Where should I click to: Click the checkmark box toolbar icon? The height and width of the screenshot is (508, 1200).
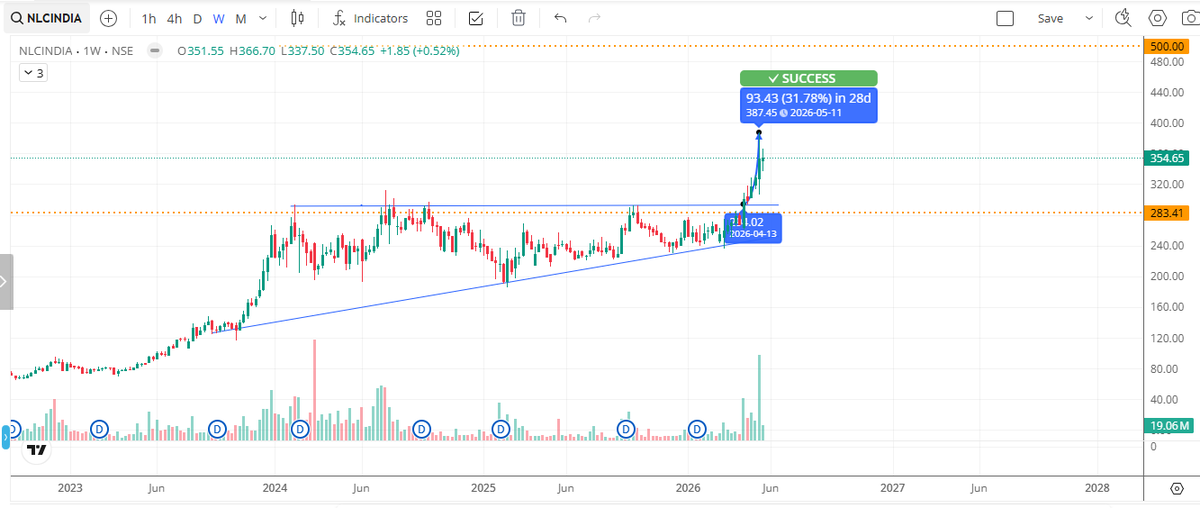coord(476,18)
